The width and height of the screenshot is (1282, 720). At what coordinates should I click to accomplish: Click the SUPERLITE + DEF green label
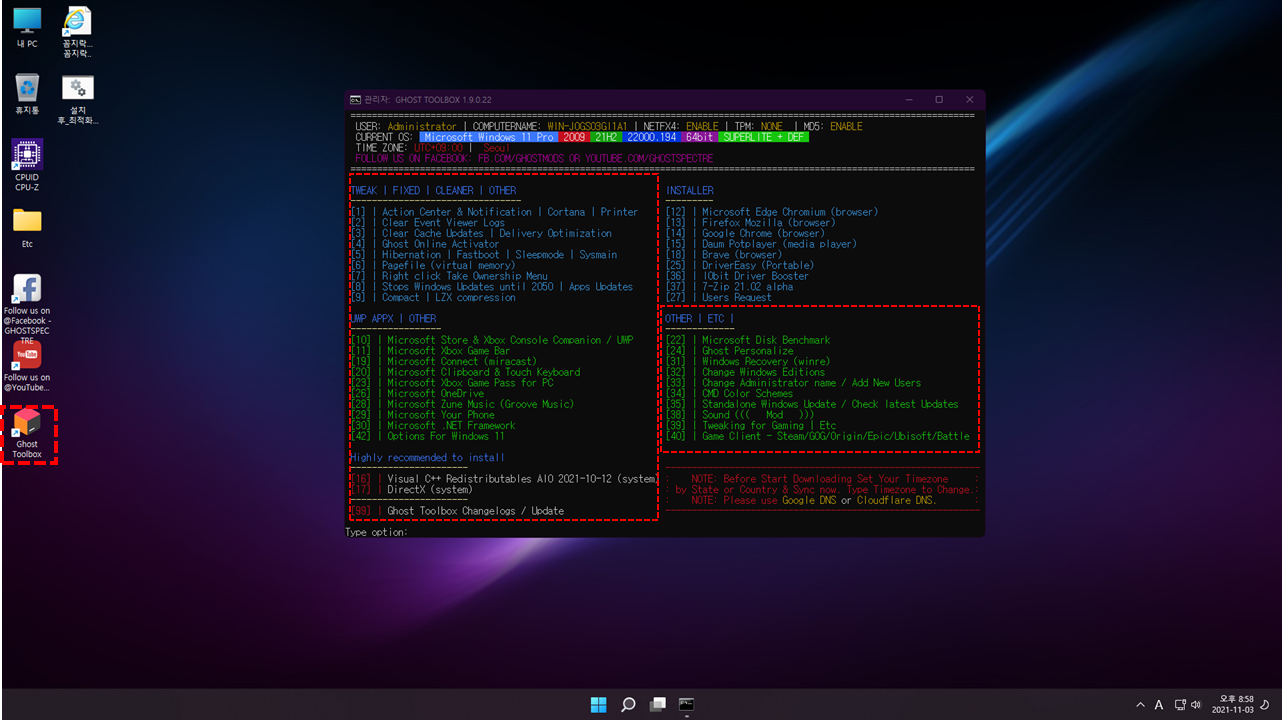click(764, 136)
